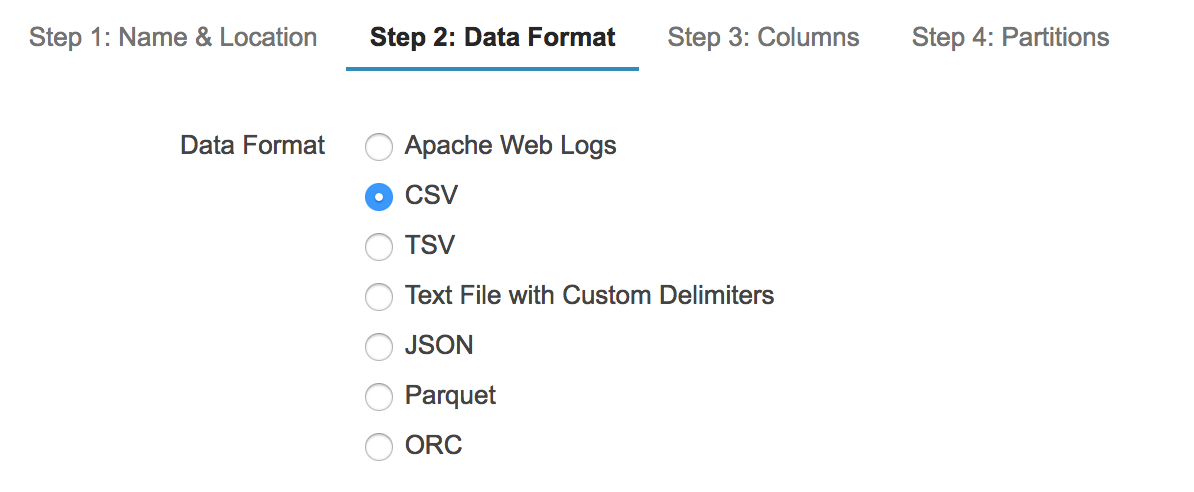Image resolution: width=1194 pixels, height=492 pixels.
Task: Pick the JSON radio button
Action: 379,347
